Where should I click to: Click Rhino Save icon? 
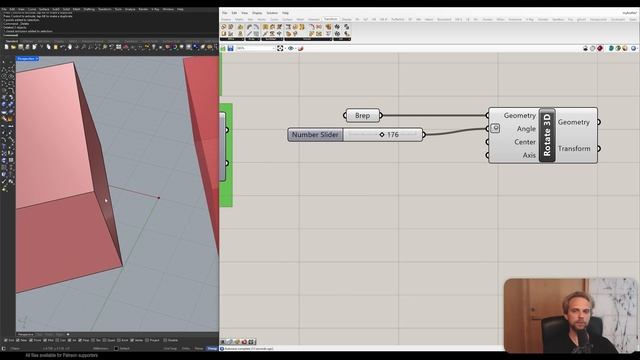click(x=20, y=47)
